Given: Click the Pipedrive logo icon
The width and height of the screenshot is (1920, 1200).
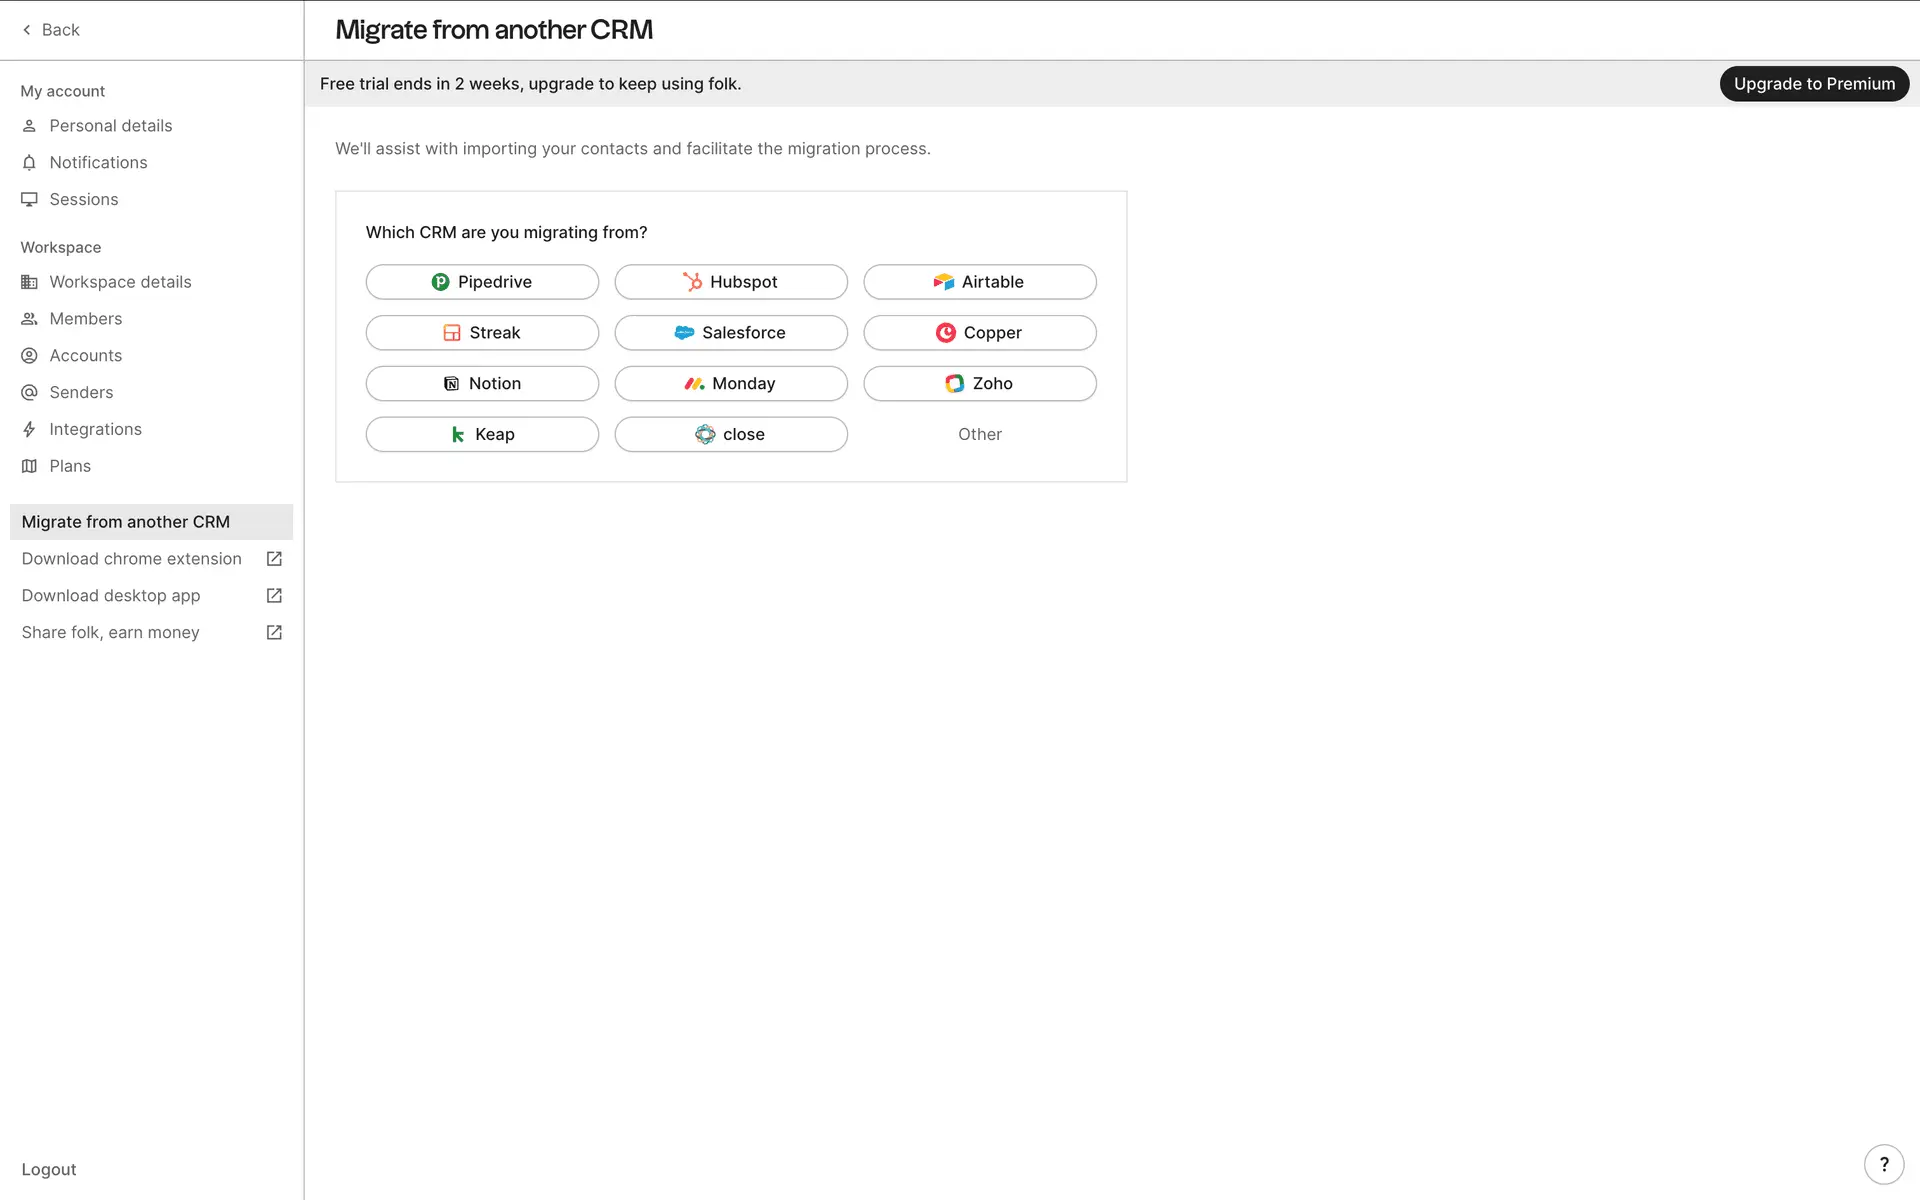Looking at the screenshot, I should click(x=440, y=282).
